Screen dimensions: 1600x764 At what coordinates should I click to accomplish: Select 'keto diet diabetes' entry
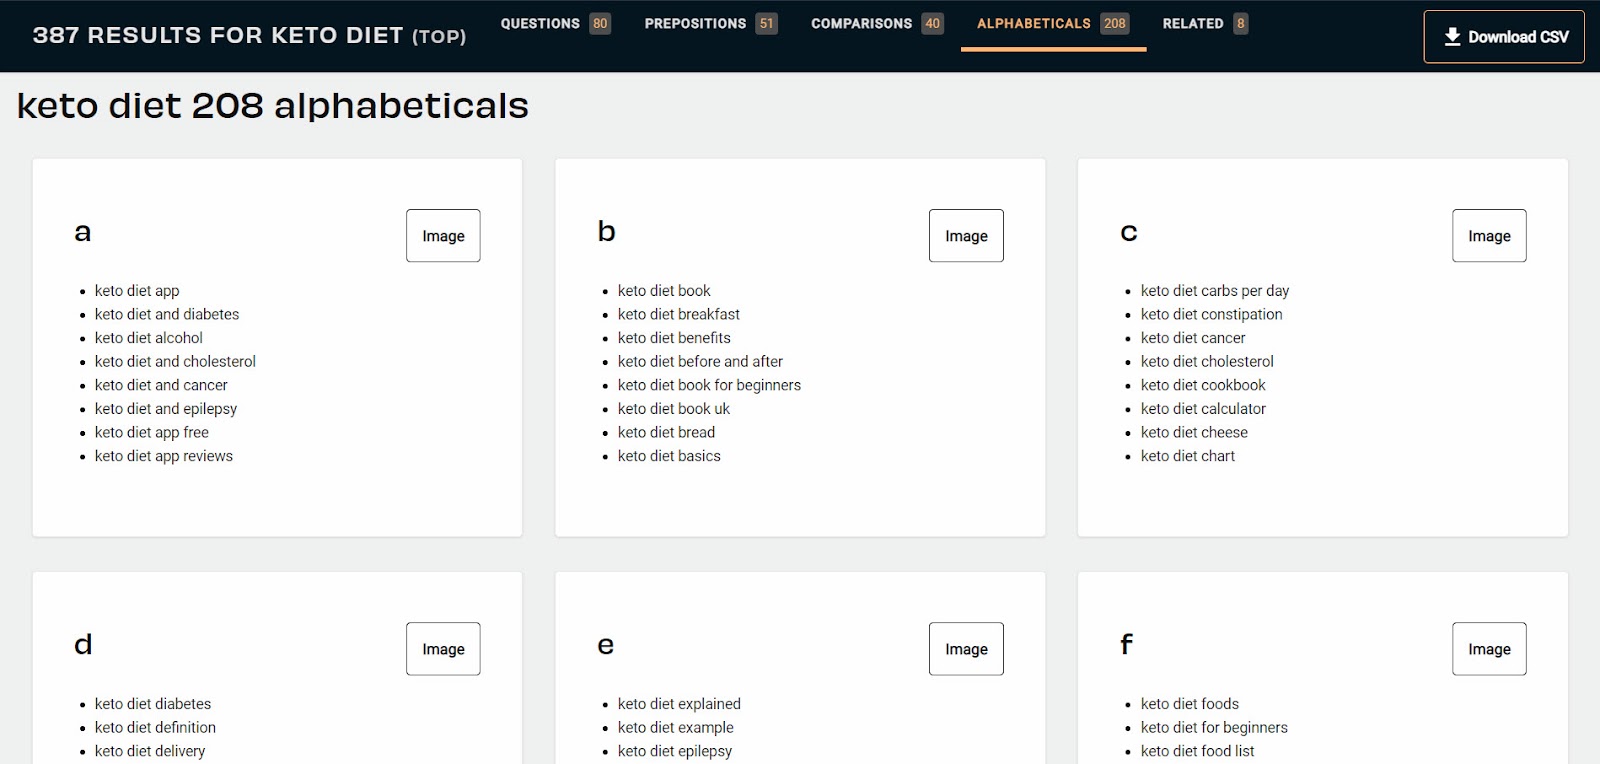click(x=153, y=704)
